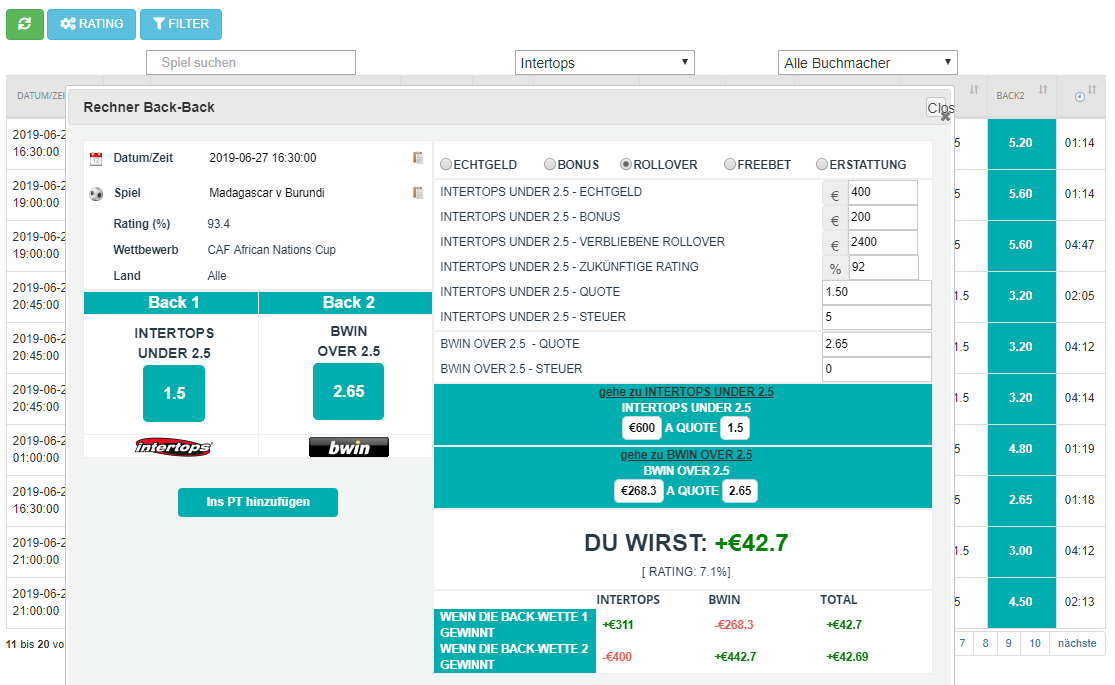
Task: Sort by the clock time column icon
Action: pyautogui.click(x=1079, y=97)
